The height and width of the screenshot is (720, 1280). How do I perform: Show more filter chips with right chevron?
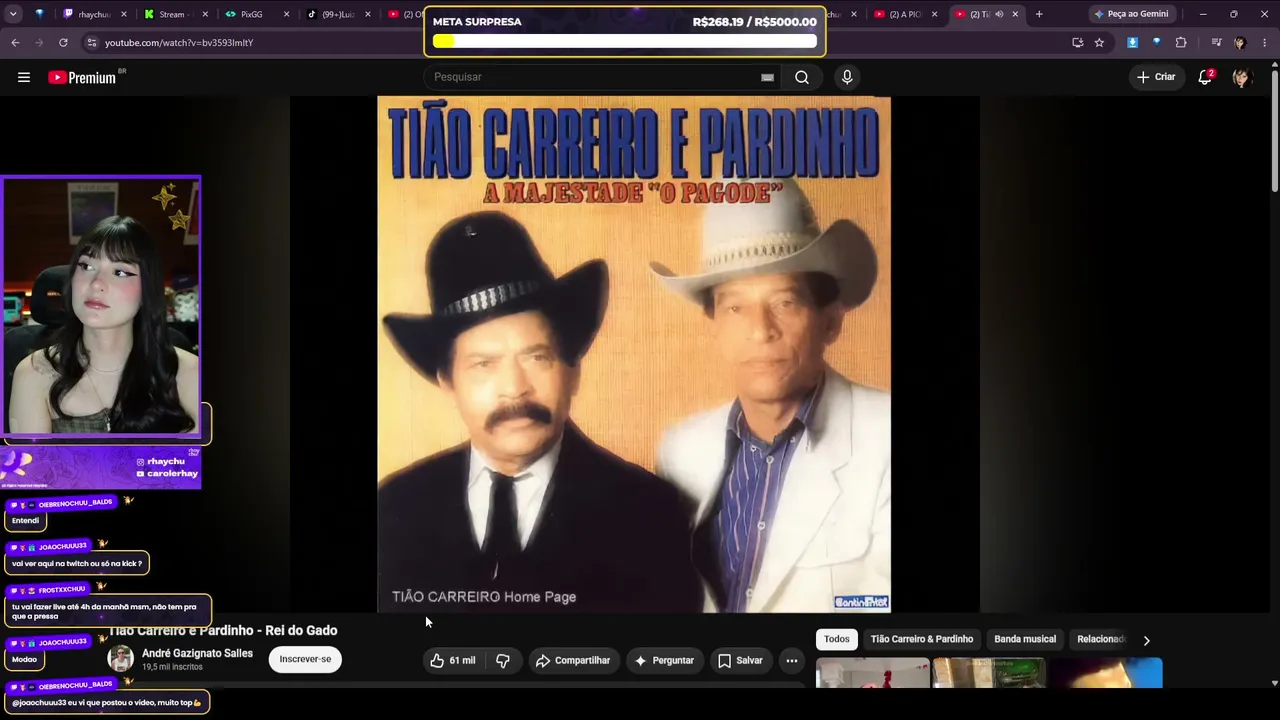(1147, 640)
